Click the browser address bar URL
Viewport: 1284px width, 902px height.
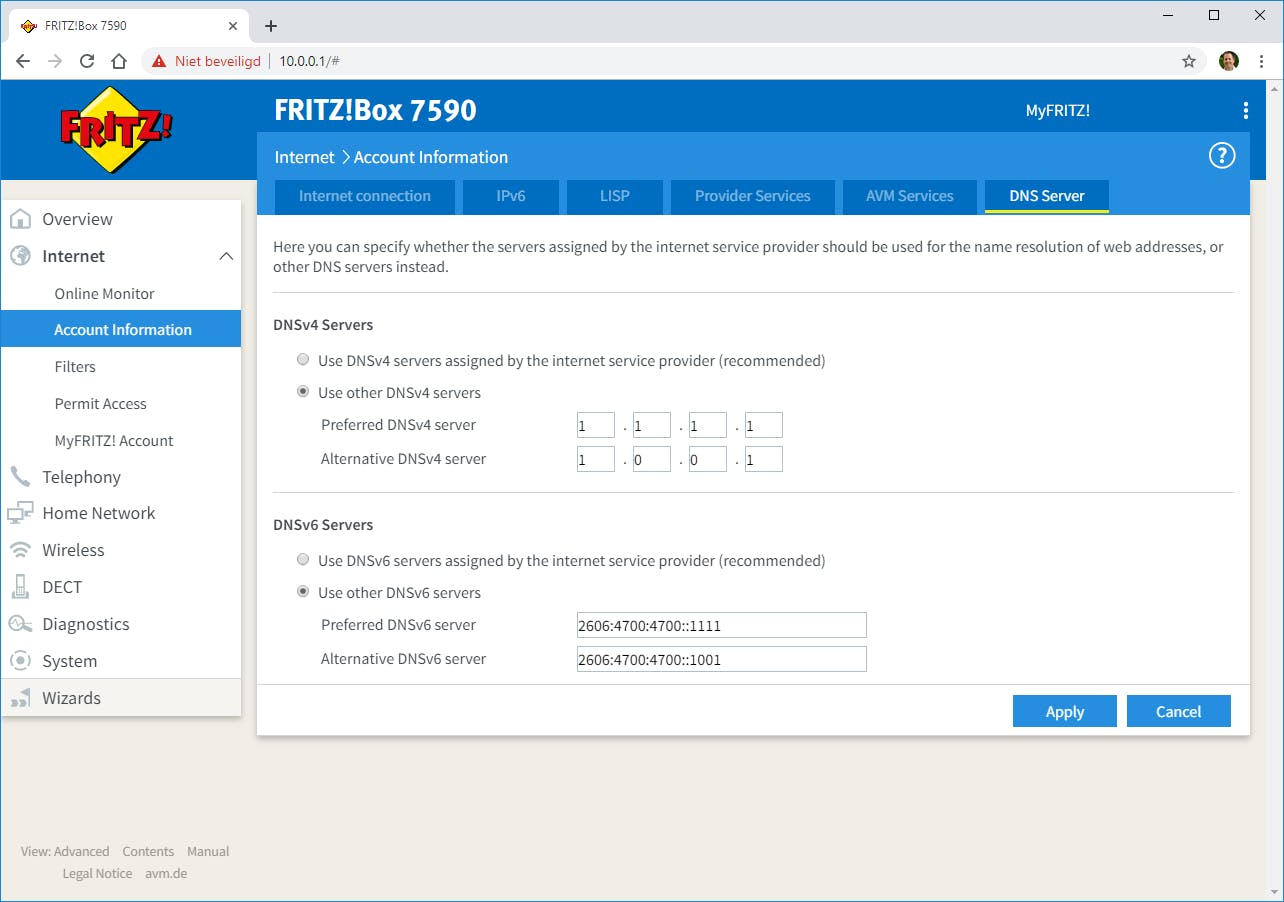click(x=309, y=61)
